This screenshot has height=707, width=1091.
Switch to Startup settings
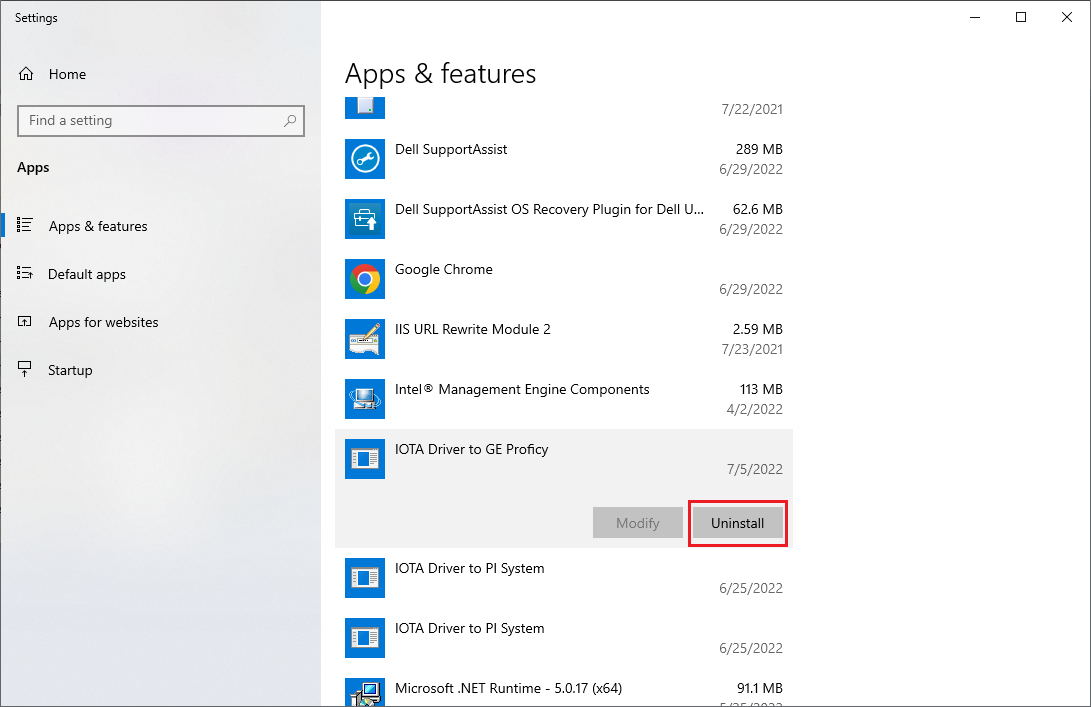pos(70,370)
